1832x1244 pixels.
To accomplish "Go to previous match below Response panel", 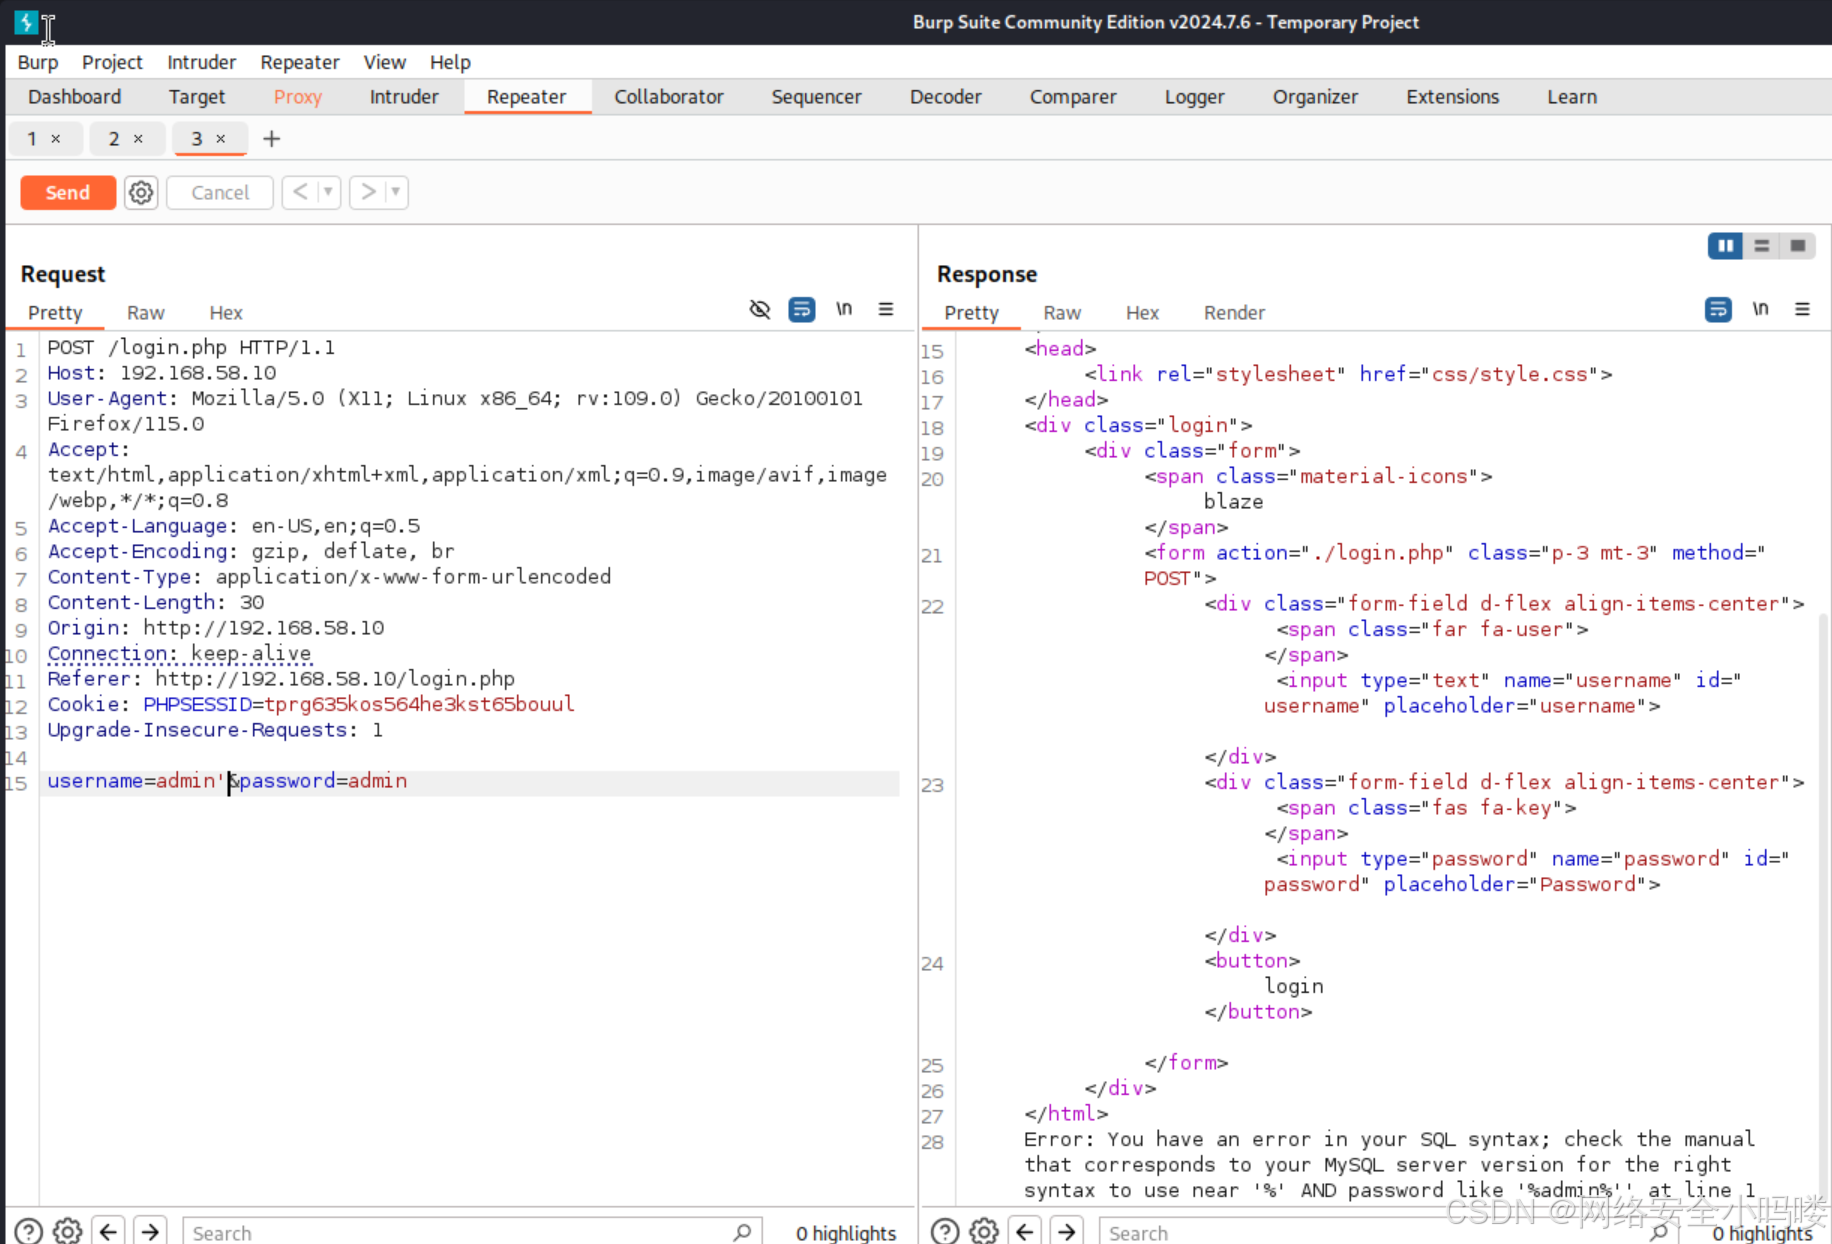I will coord(1024,1231).
